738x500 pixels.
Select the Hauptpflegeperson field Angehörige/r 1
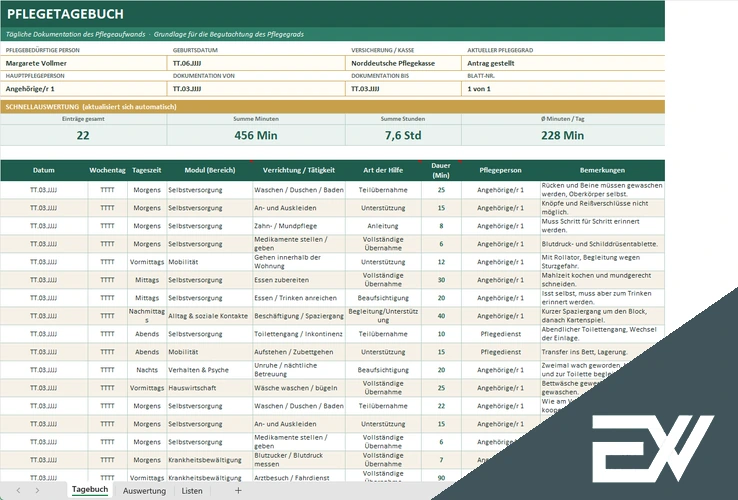[x=84, y=89]
